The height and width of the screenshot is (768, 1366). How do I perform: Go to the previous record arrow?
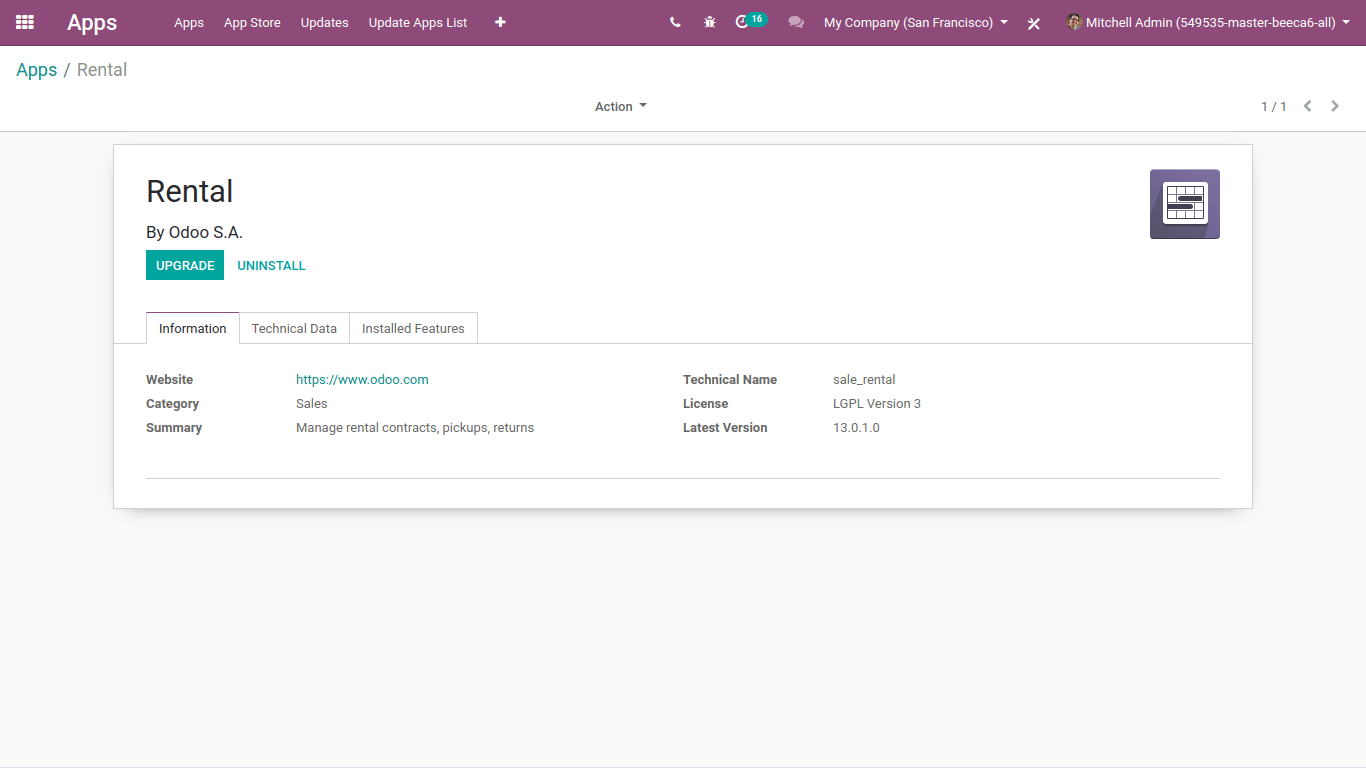1307,106
